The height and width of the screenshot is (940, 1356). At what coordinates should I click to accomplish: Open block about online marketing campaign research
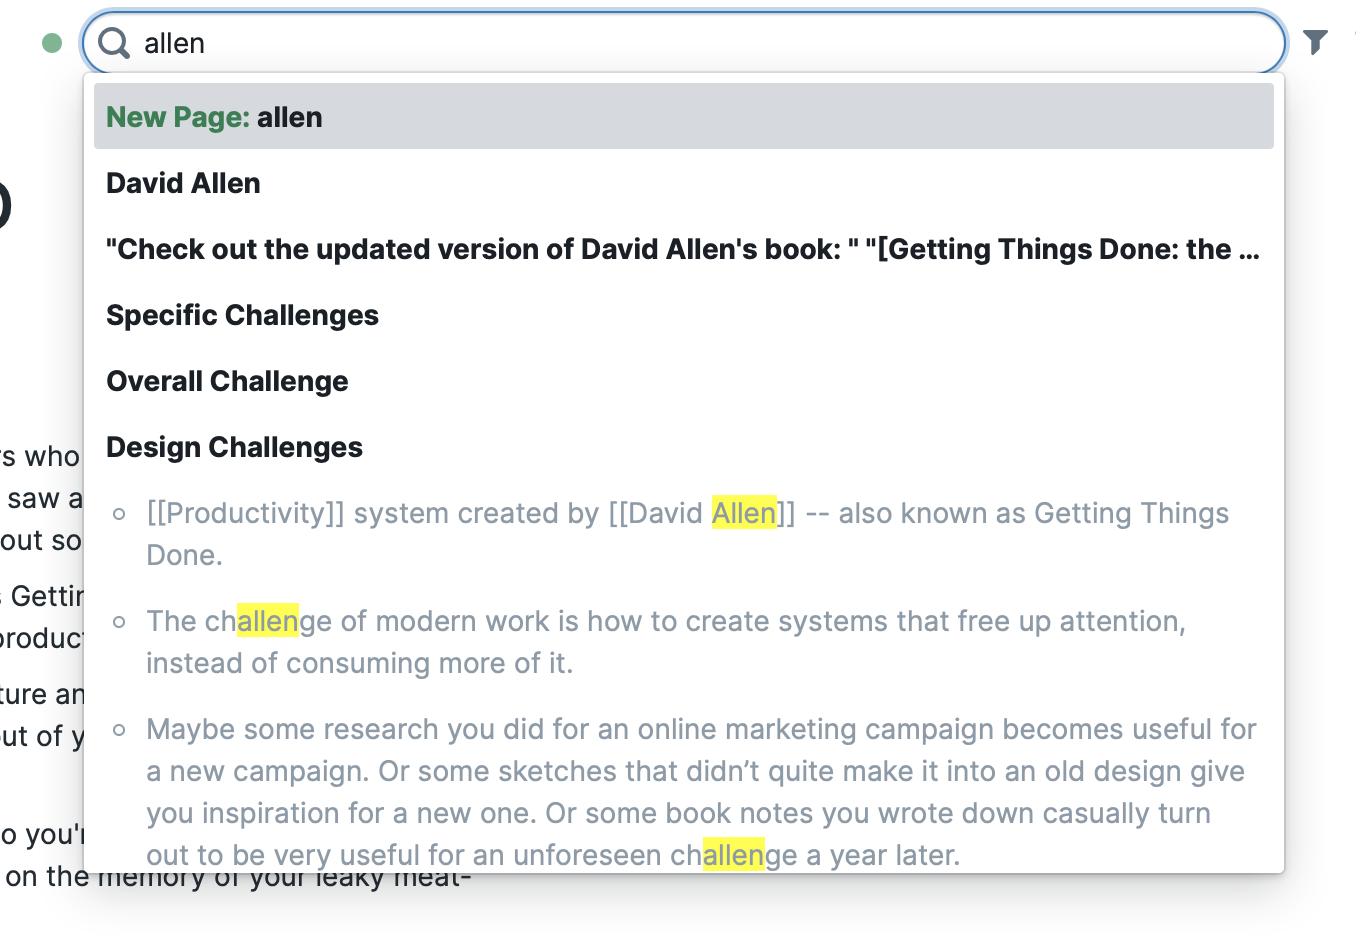tap(700, 792)
